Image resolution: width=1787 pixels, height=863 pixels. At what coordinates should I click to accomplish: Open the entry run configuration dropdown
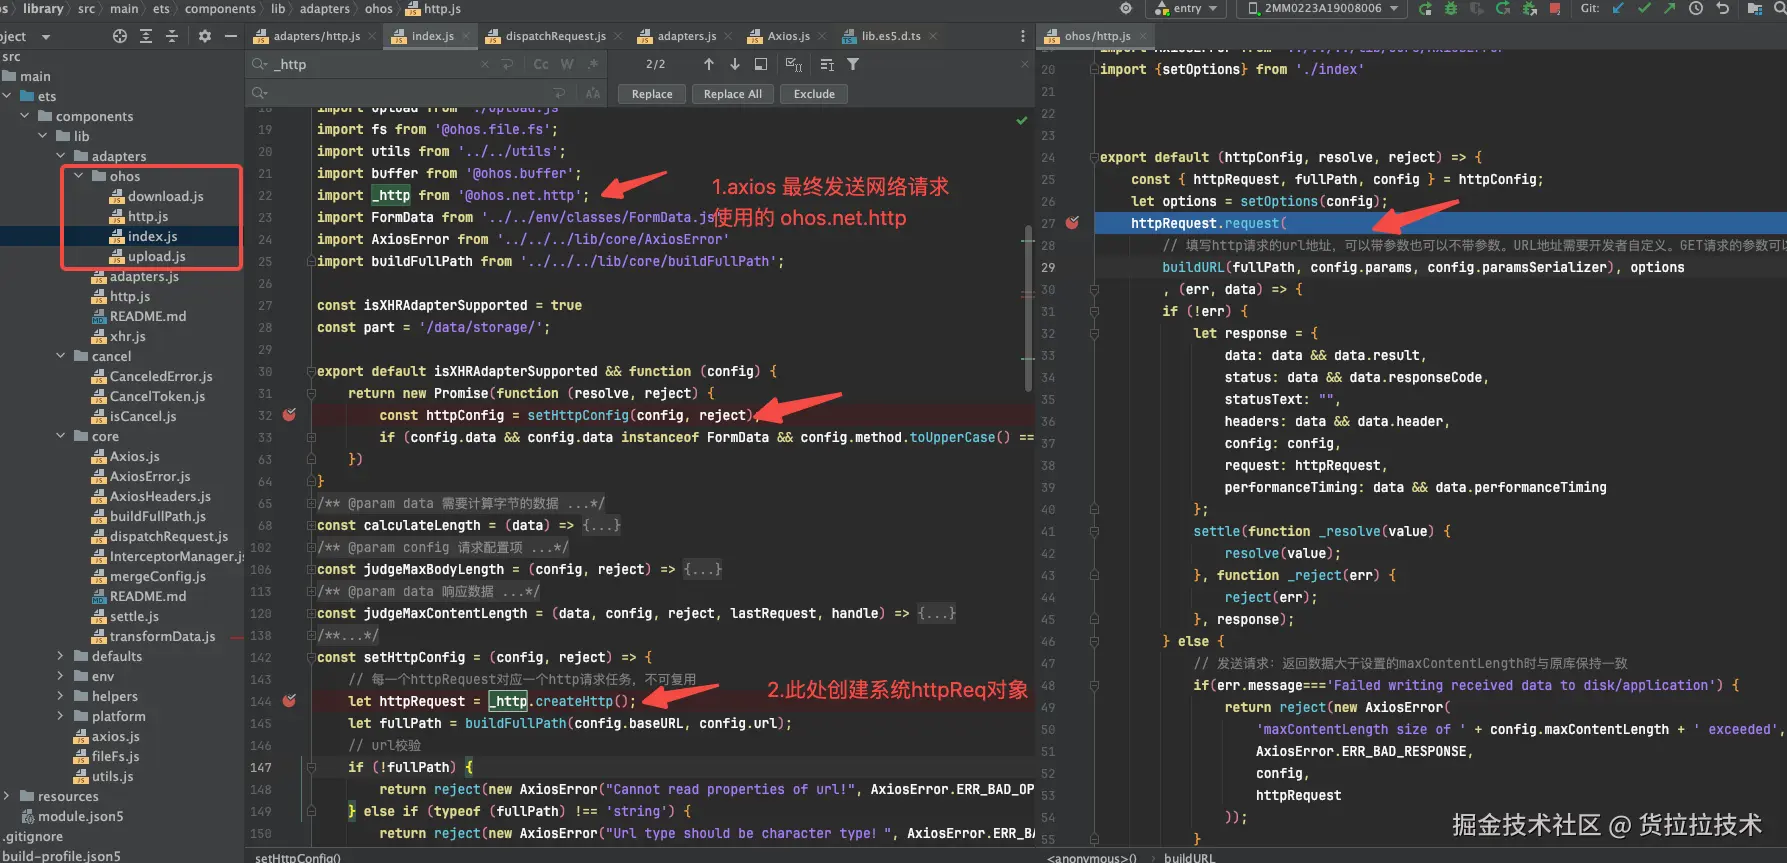coord(1187,9)
